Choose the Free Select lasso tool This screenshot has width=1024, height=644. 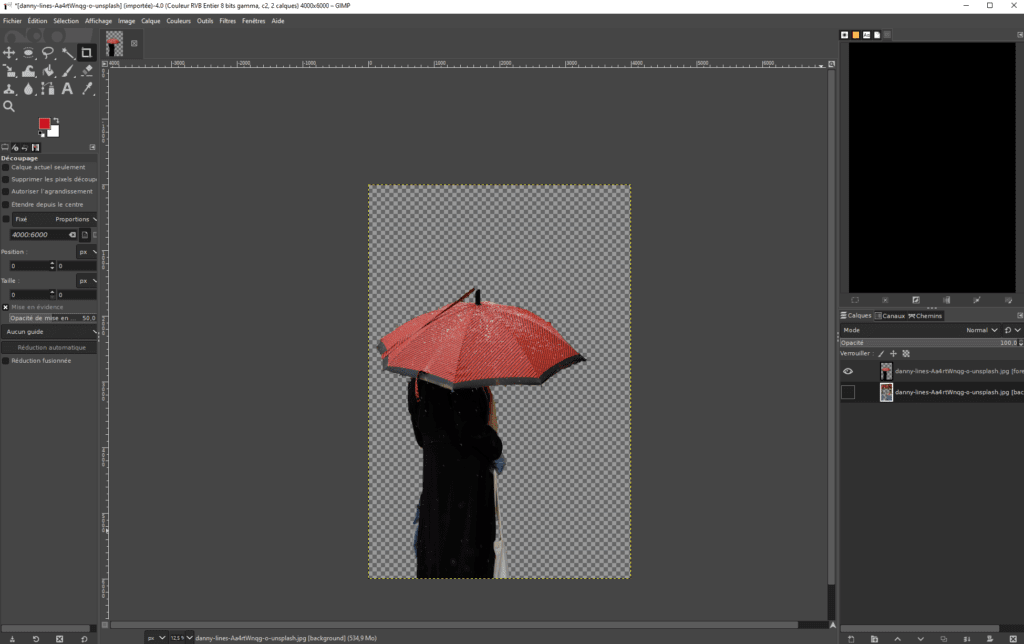point(47,53)
